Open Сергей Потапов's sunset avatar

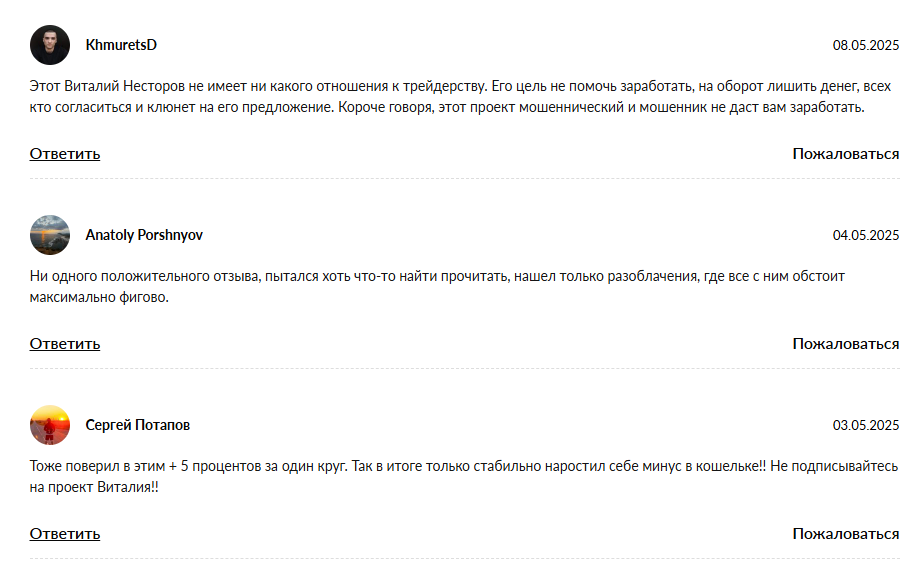(x=50, y=425)
